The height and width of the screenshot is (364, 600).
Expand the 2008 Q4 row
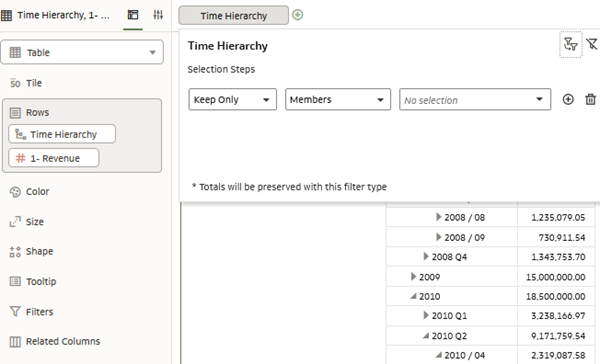[x=426, y=256]
